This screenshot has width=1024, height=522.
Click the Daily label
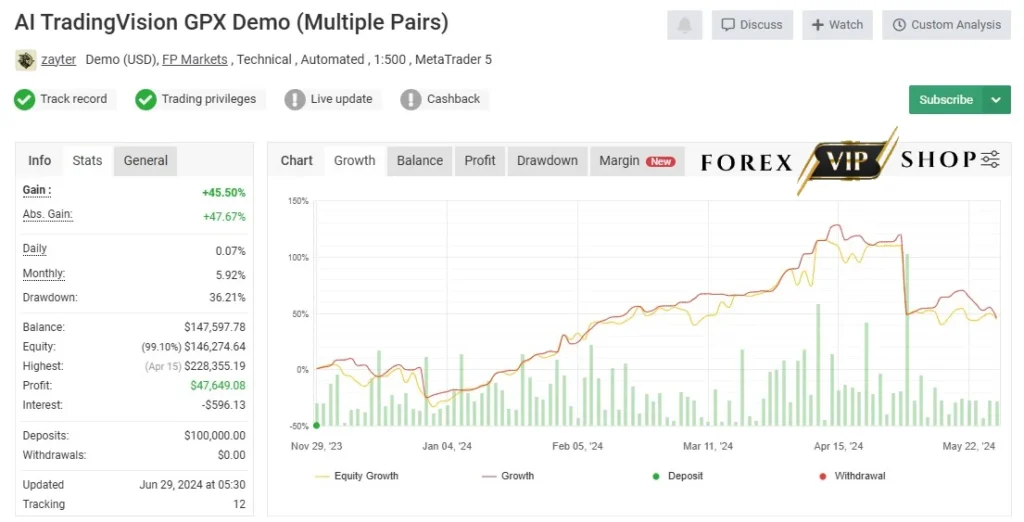(x=35, y=248)
